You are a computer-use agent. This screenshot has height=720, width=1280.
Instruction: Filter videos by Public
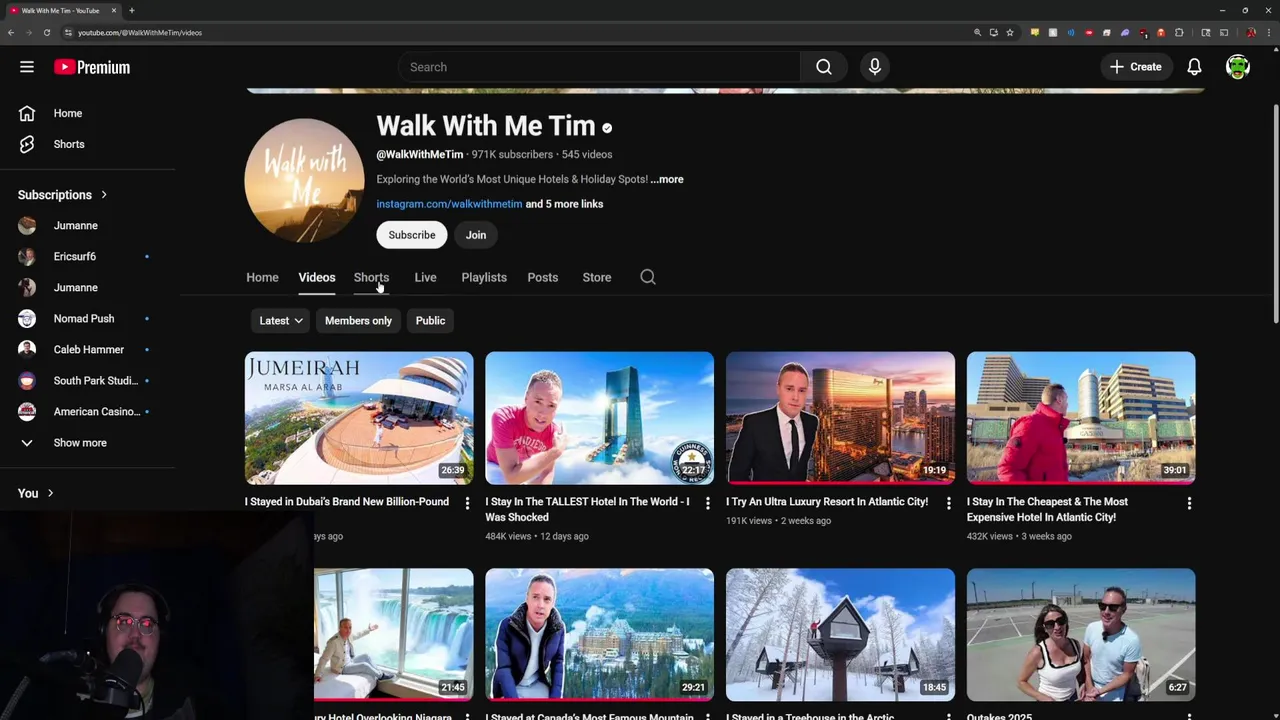[x=430, y=321]
